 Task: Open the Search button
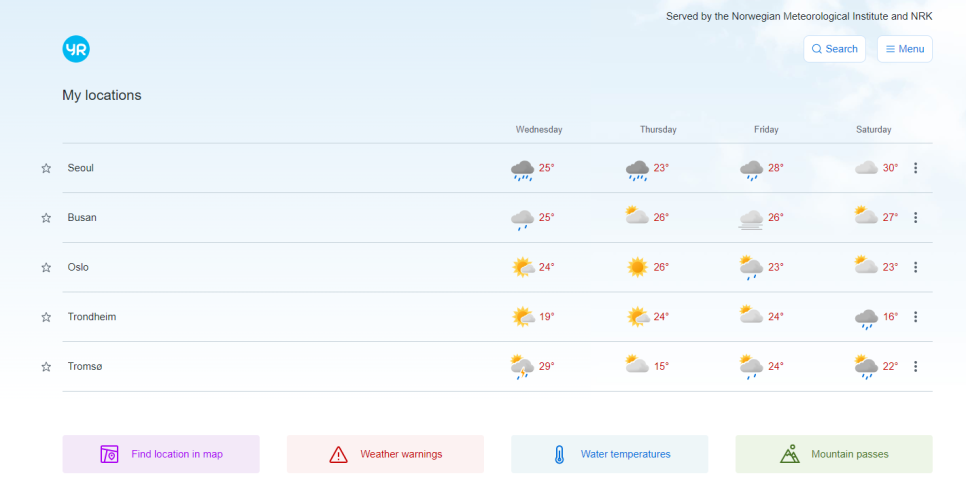pyautogui.click(x=834, y=49)
